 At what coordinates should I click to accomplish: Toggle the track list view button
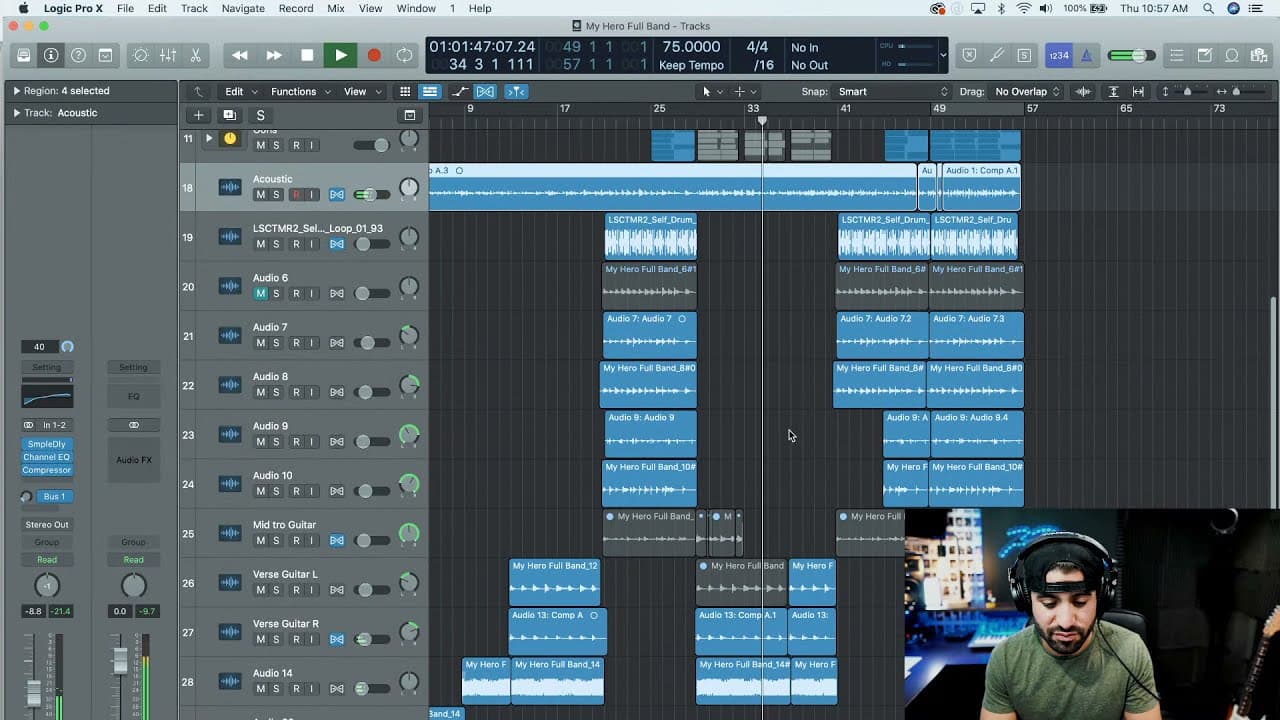430,91
